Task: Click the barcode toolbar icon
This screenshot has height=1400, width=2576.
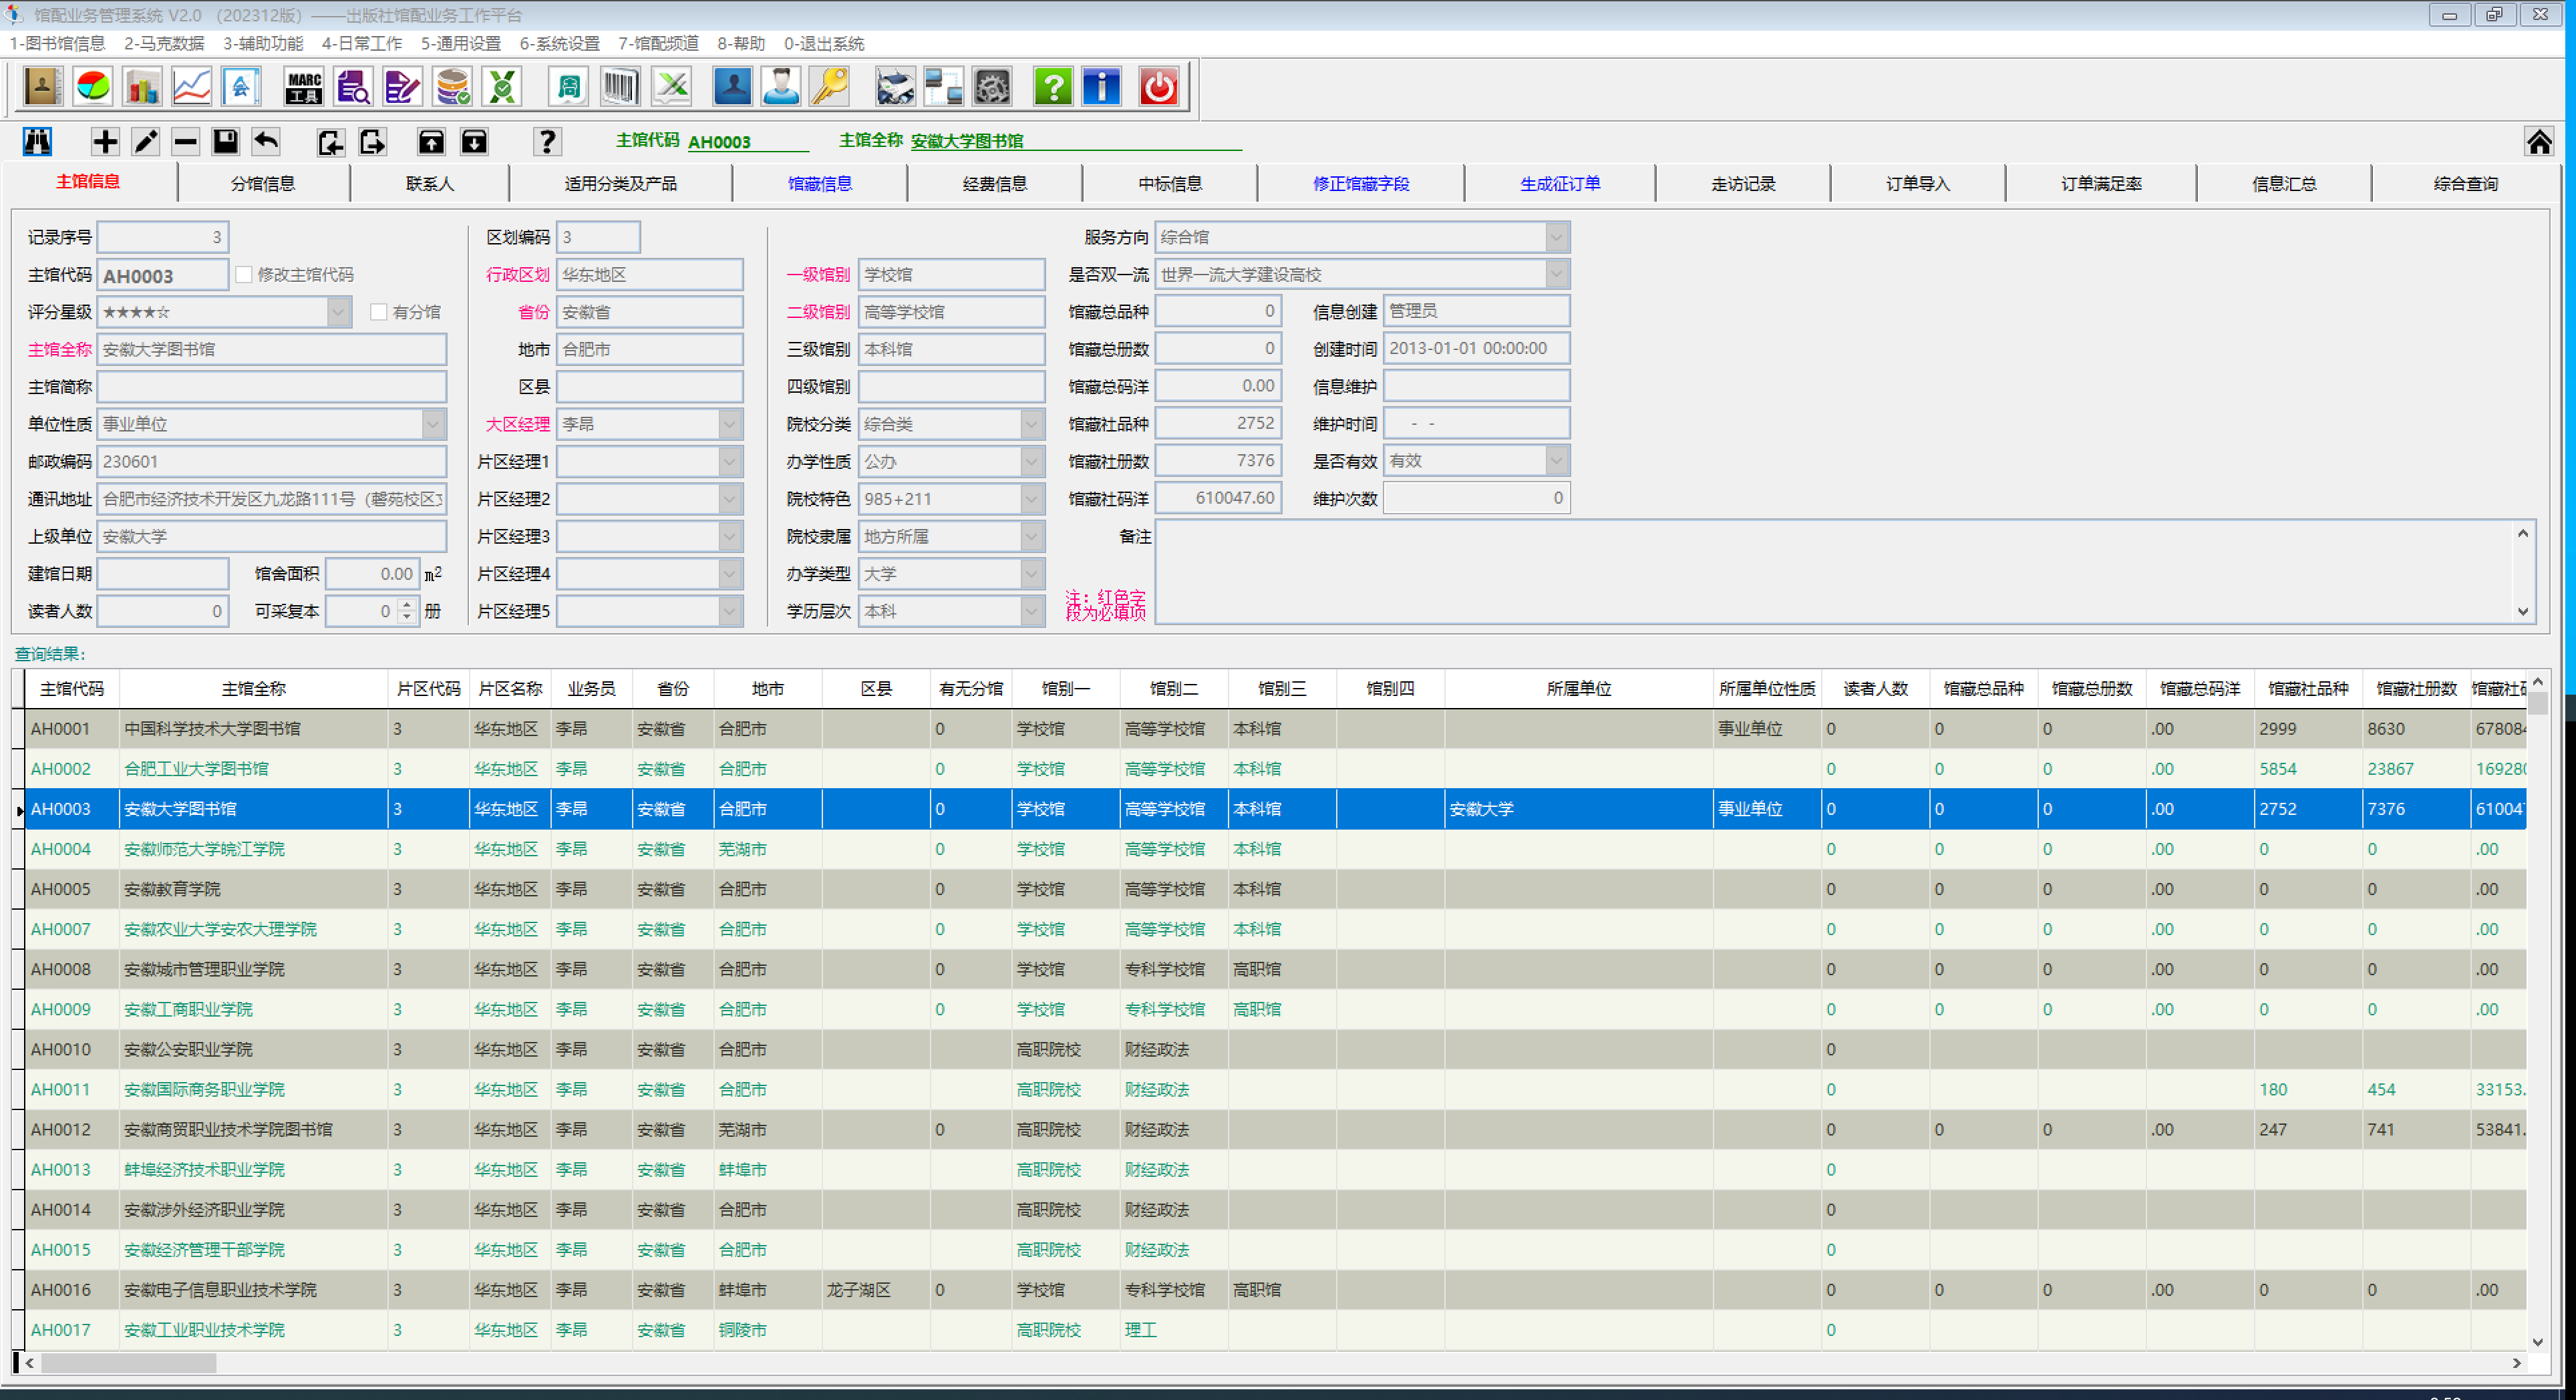Action: (620, 87)
